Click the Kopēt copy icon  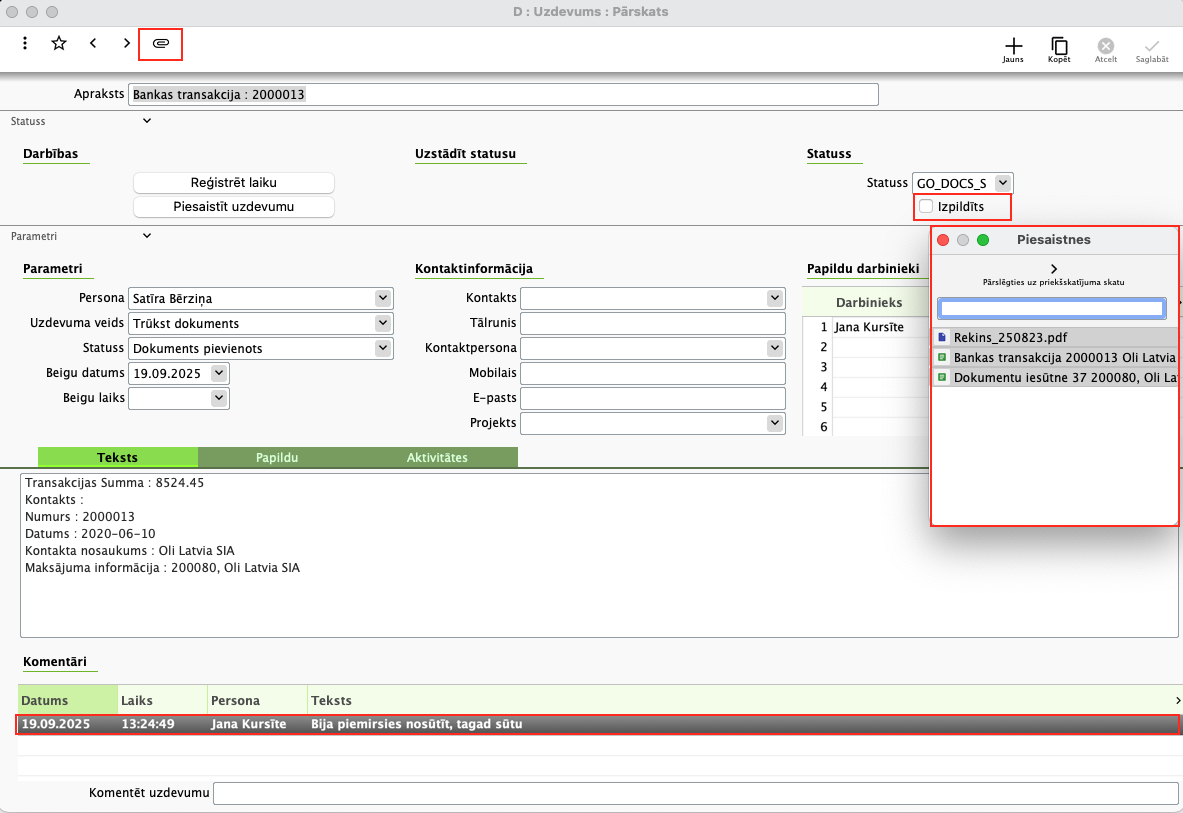click(1059, 46)
